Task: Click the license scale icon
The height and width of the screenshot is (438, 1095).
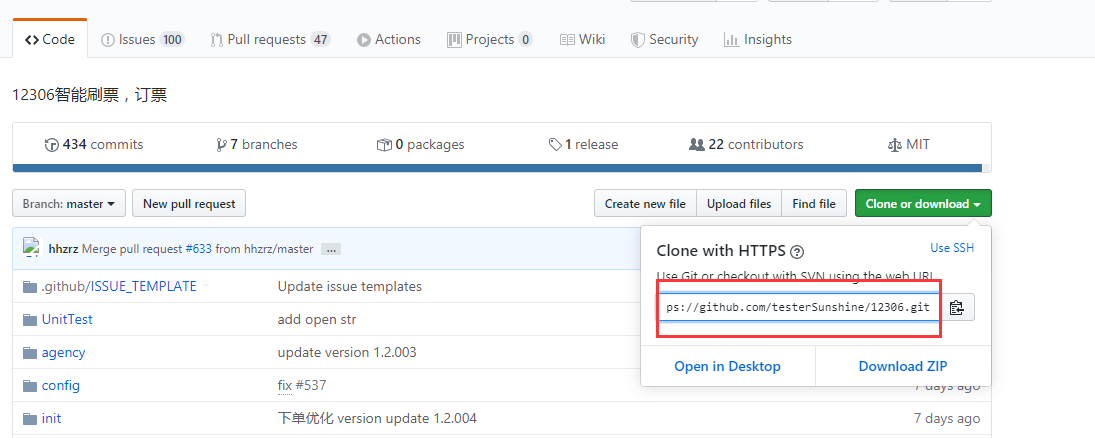Action: (x=894, y=145)
